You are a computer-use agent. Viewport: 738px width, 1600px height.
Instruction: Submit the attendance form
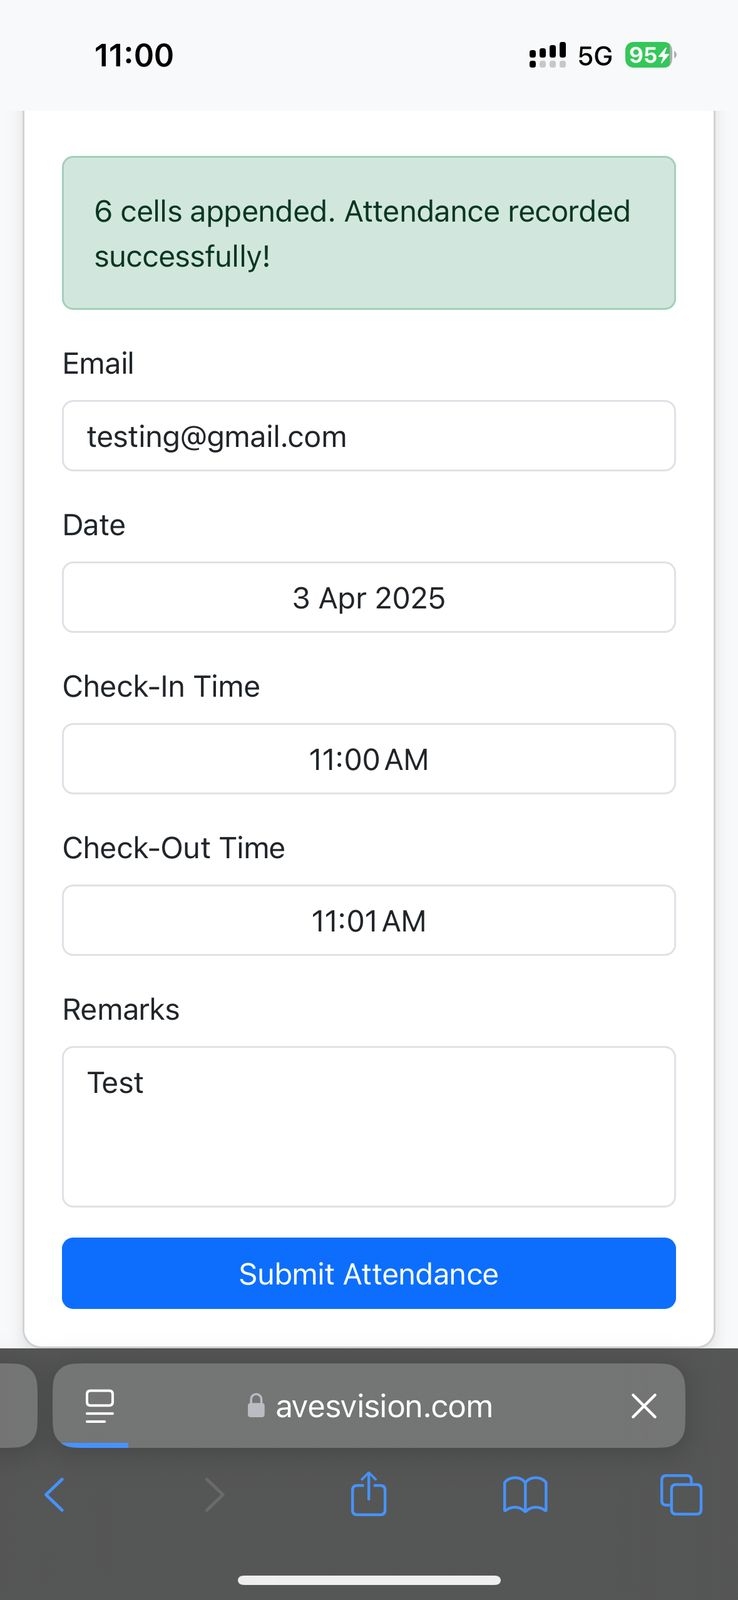[x=369, y=1273]
